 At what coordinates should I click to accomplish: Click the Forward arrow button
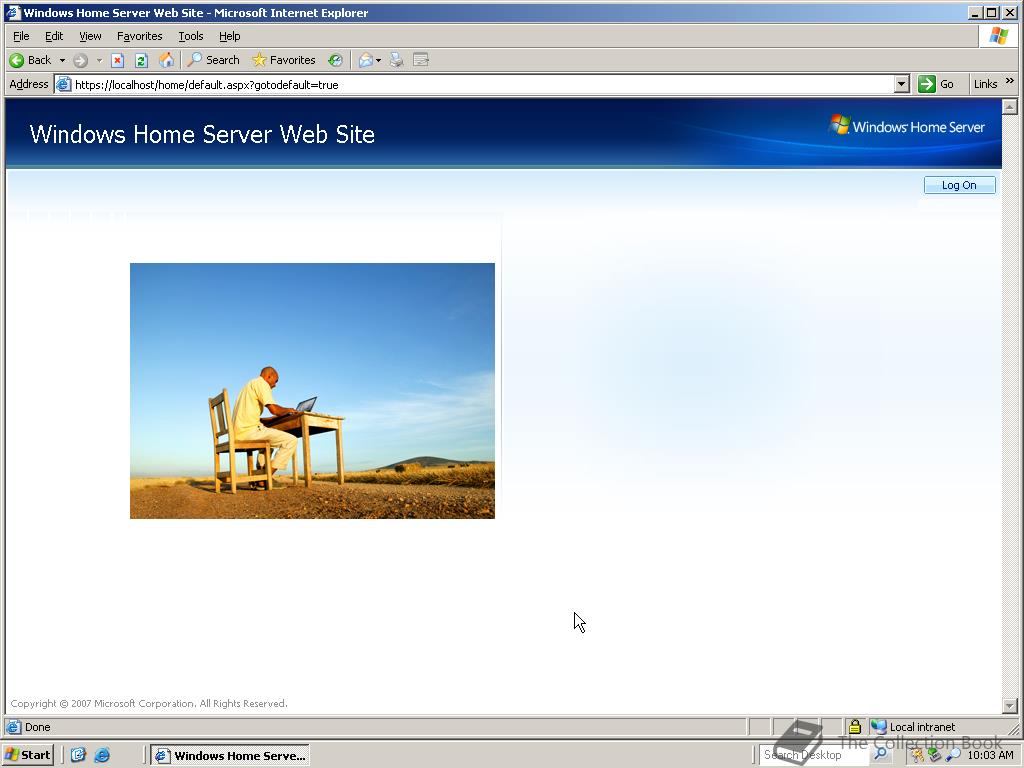click(80, 60)
